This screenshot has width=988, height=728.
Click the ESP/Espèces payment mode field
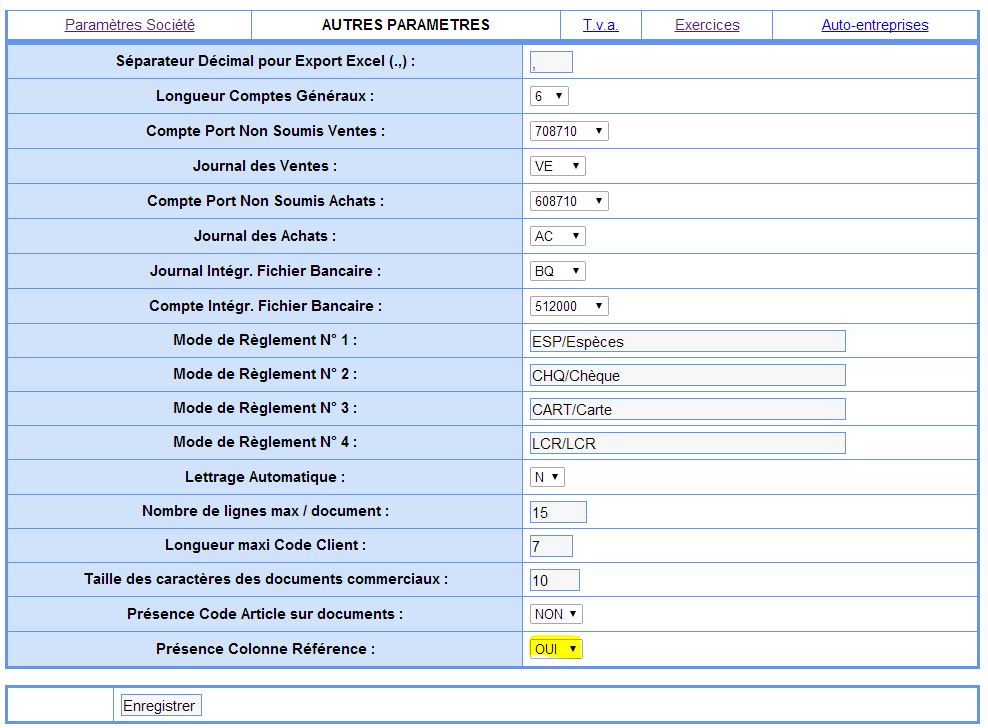click(687, 342)
